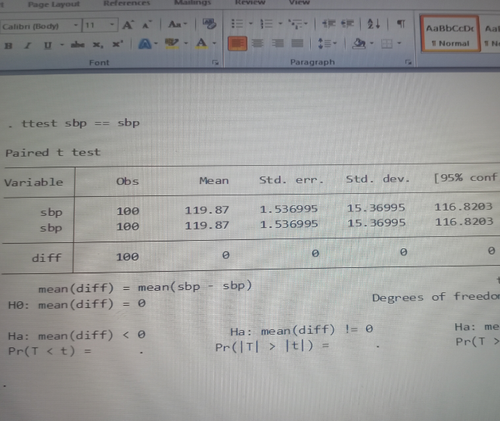Click the Shrink Font button
This screenshot has width=500, height=421.
pos(146,25)
